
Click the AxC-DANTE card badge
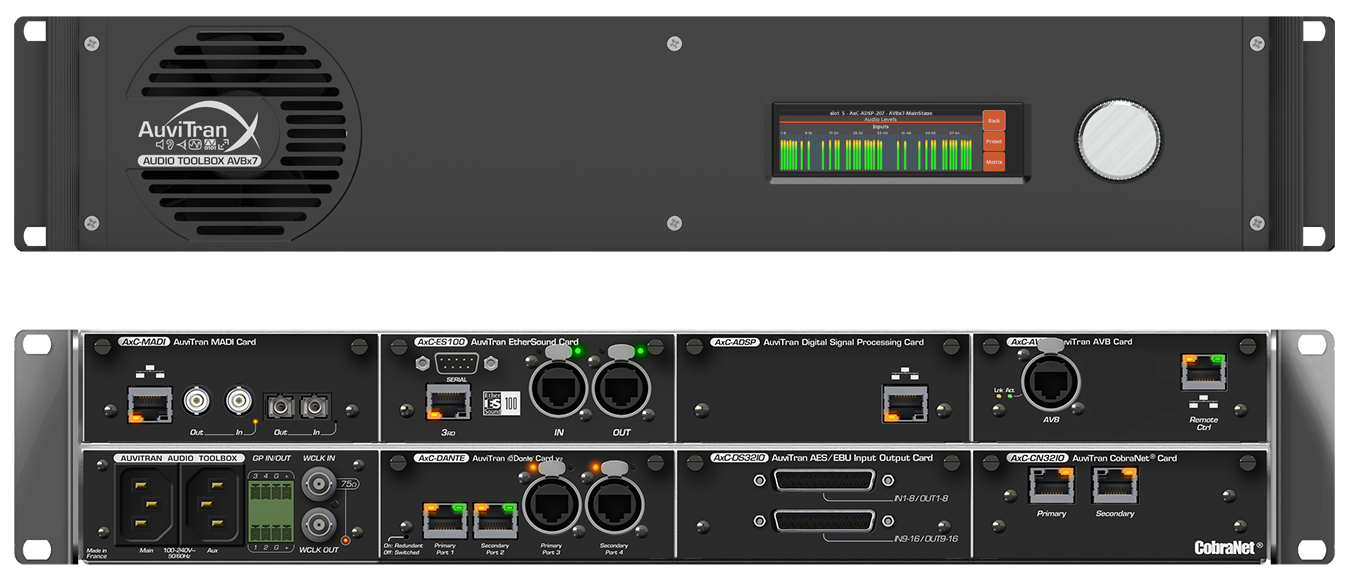[x=440, y=458]
